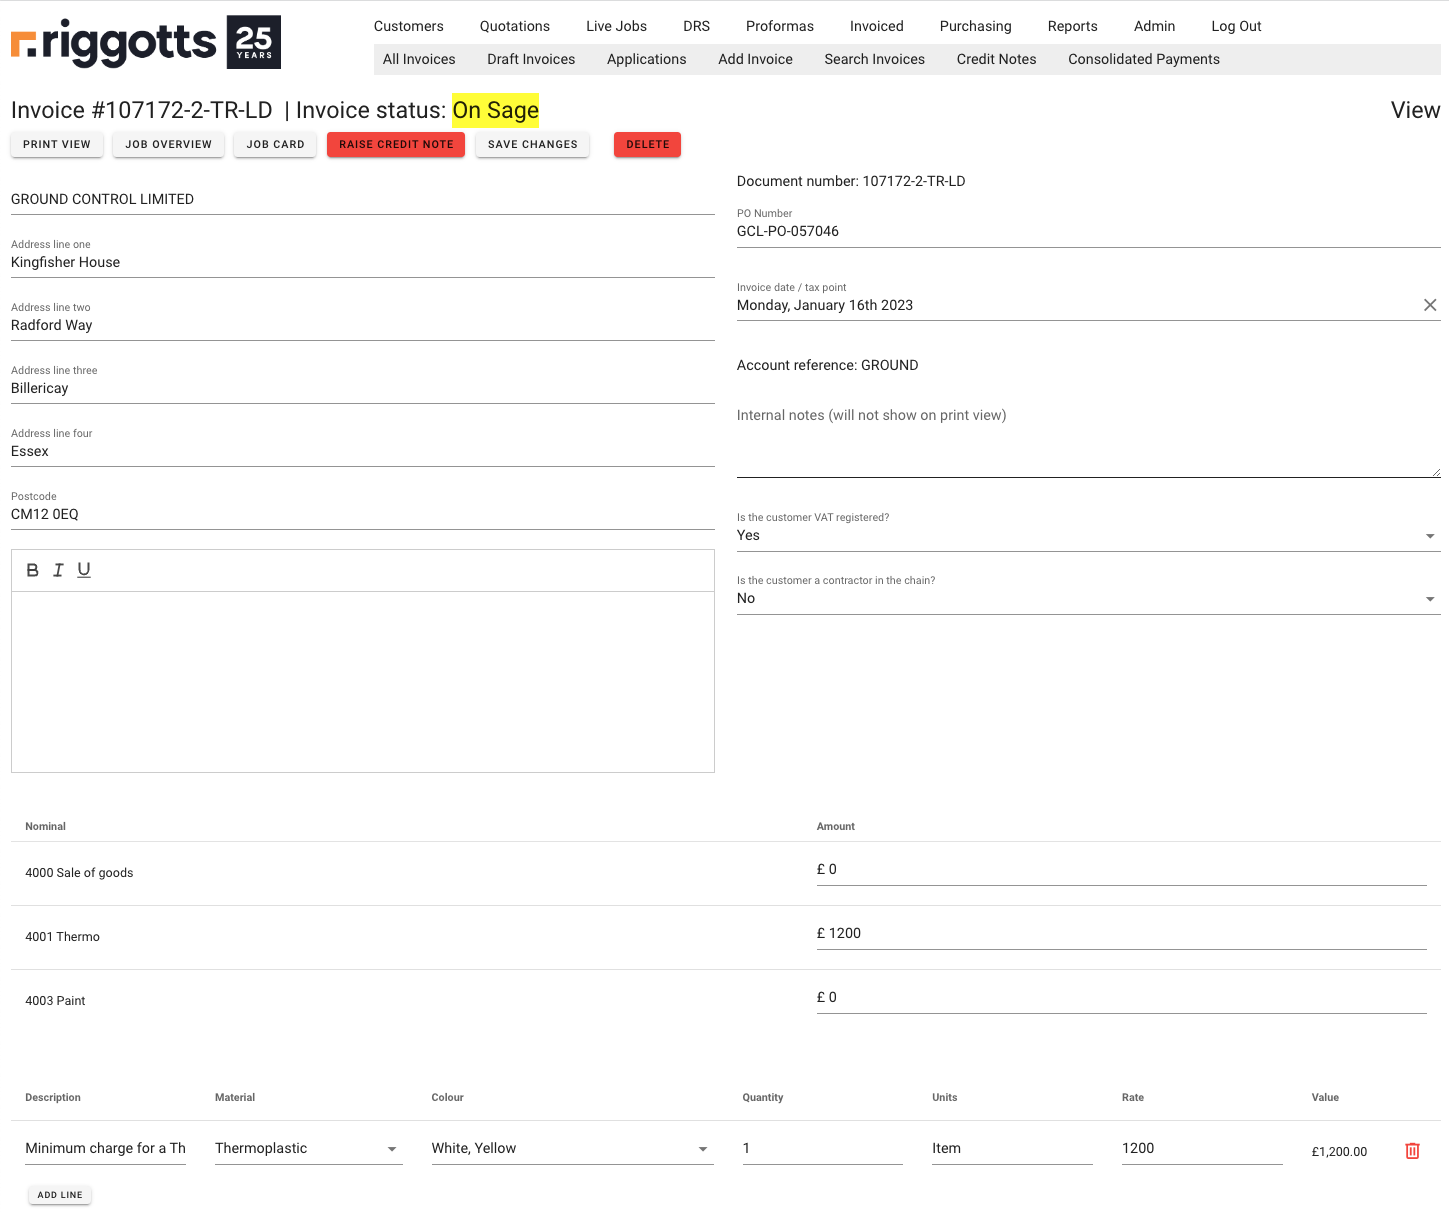Click the Save Changes button
The image size is (1449, 1215).
[532, 145]
